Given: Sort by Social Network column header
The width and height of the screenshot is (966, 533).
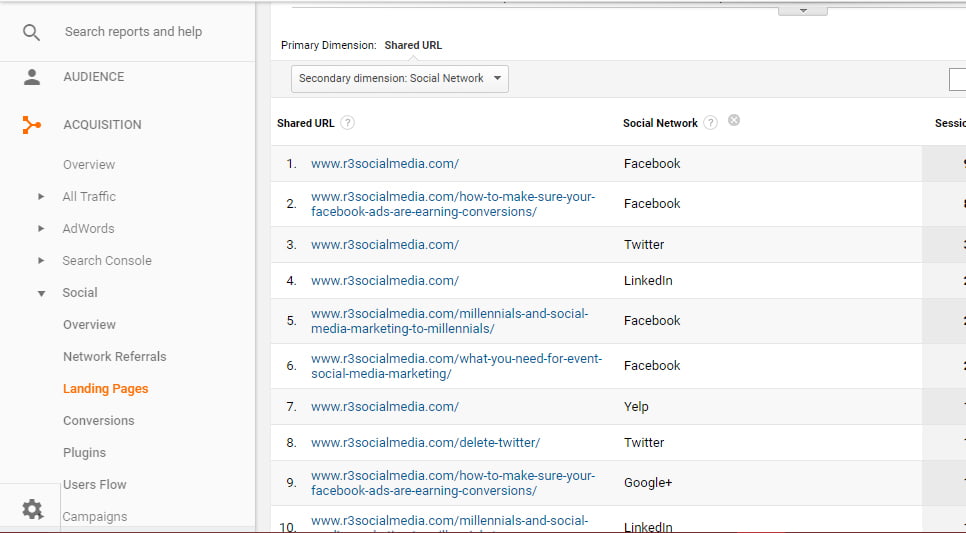Looking at the screenshot, I should pos(660,123).
